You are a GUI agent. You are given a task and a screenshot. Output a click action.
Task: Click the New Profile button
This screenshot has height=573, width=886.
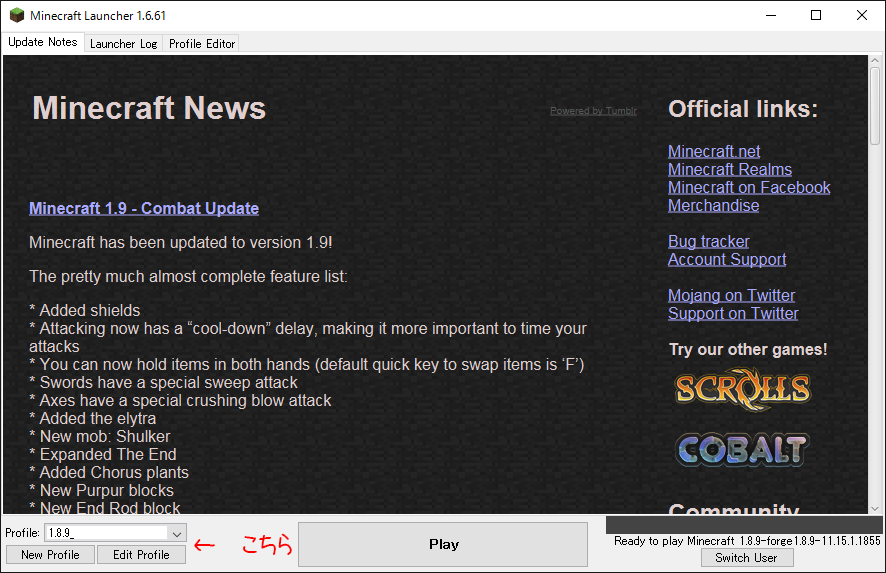tap(50, 555)
